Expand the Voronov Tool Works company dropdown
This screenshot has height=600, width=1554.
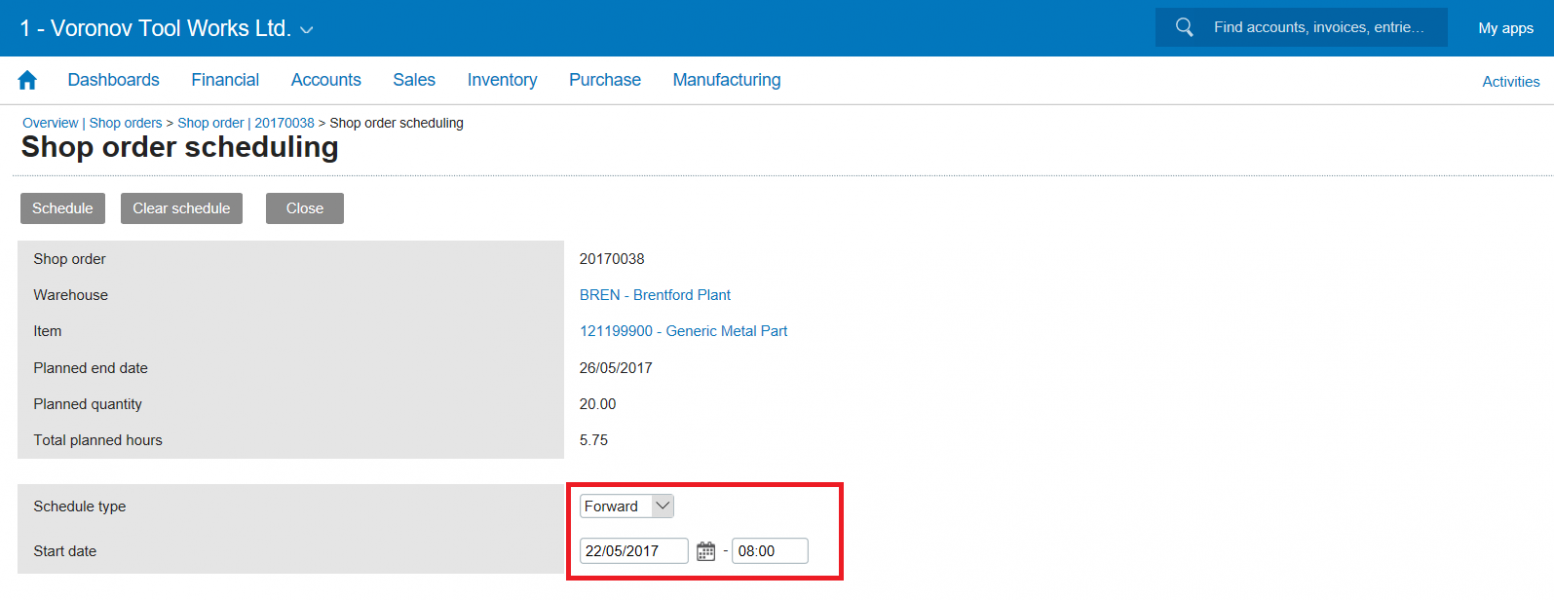pos(306,30)
